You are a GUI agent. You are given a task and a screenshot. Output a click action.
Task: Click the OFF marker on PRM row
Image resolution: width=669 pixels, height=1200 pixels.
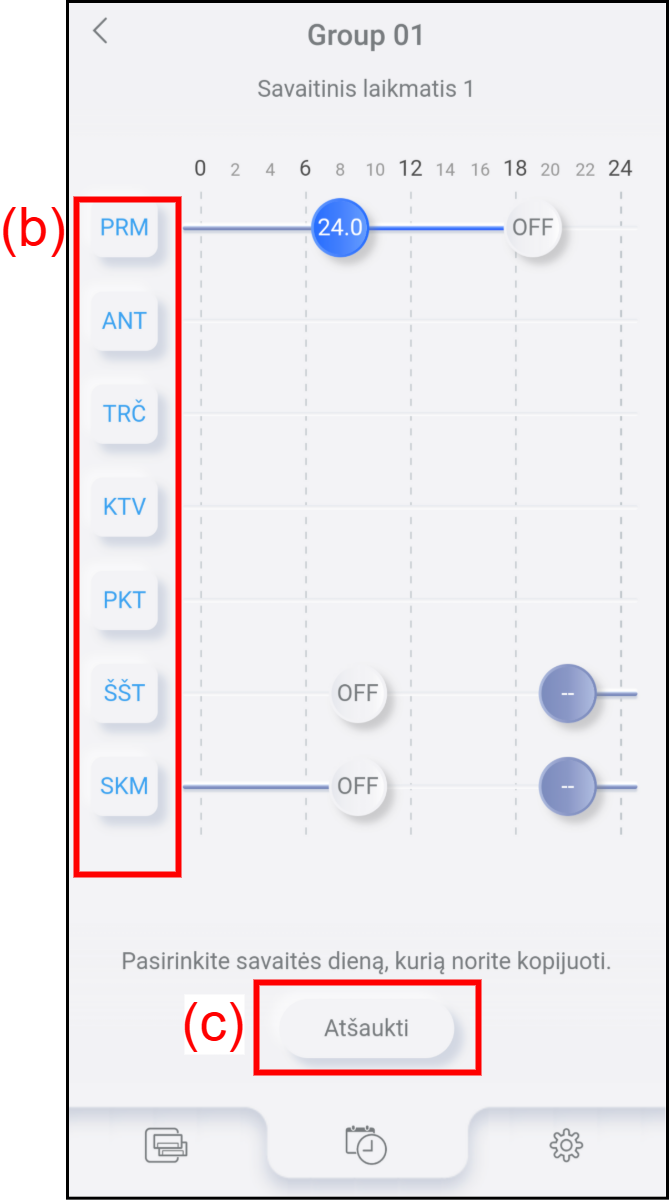532,228
